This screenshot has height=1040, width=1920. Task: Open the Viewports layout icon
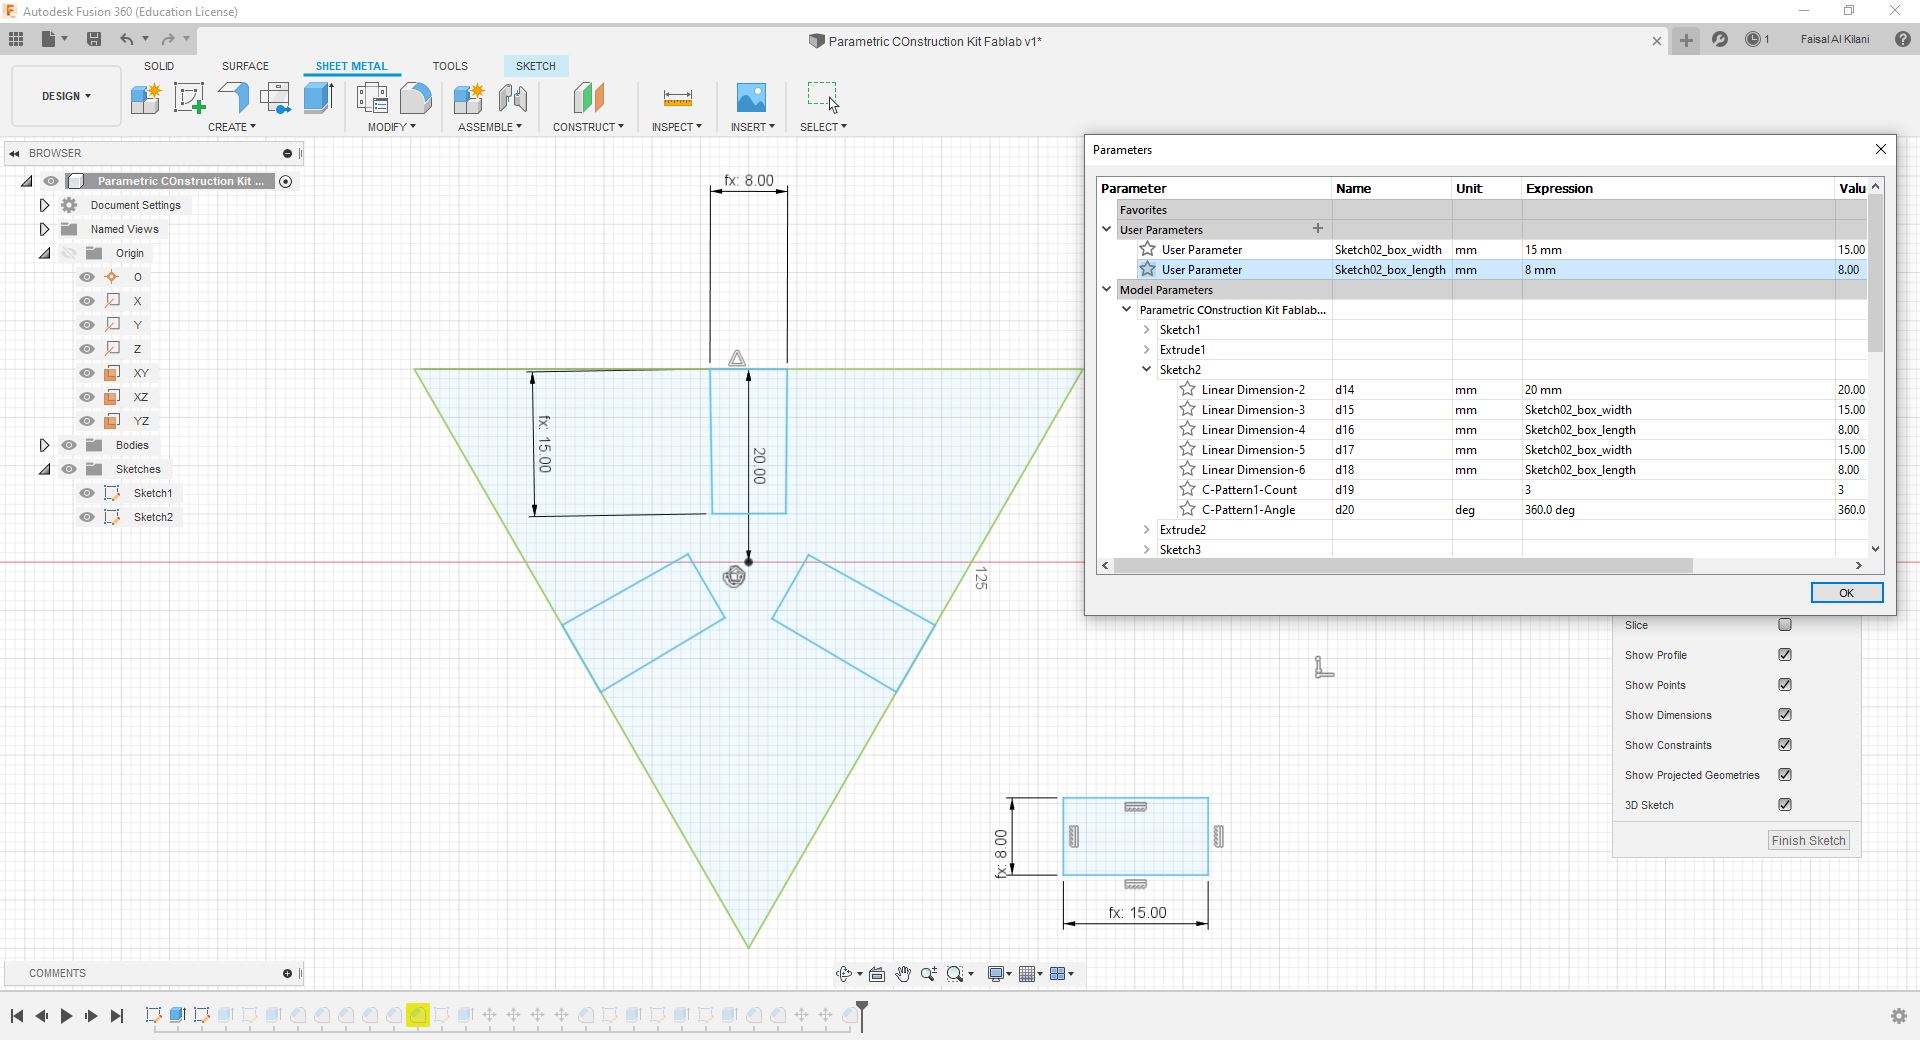click(1058, 974)
